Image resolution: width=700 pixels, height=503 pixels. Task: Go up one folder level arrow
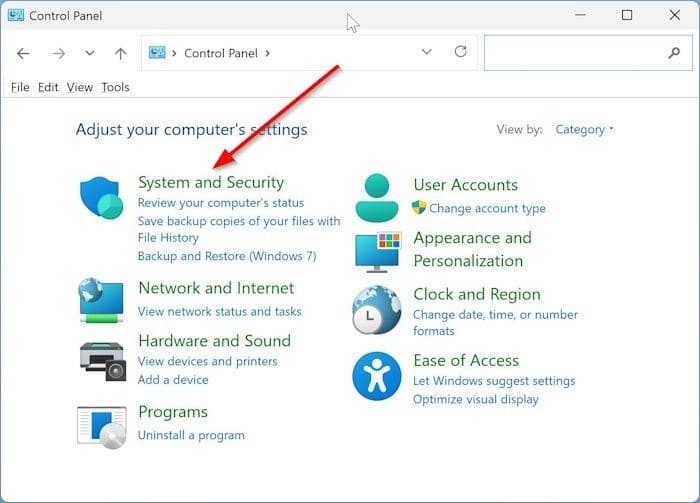point(120,53)
